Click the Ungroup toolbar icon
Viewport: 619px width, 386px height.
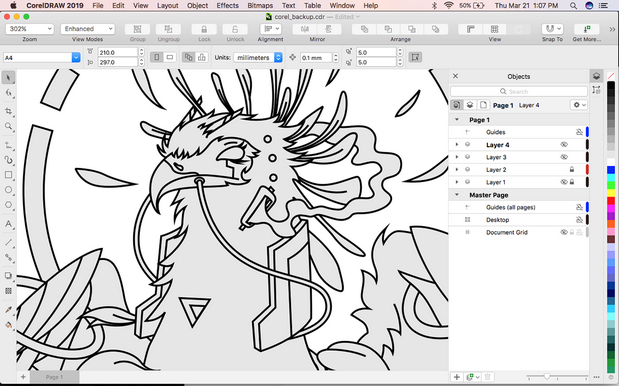tap(169, 29)
